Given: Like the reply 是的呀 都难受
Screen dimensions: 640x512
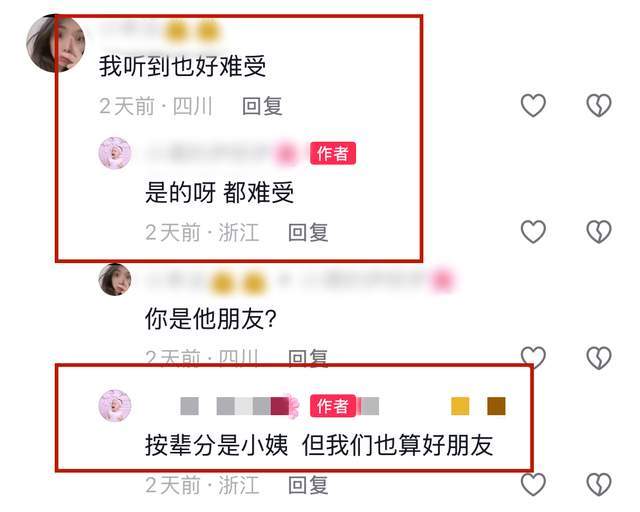Looking at the screenshot, I should click(533, 232).
